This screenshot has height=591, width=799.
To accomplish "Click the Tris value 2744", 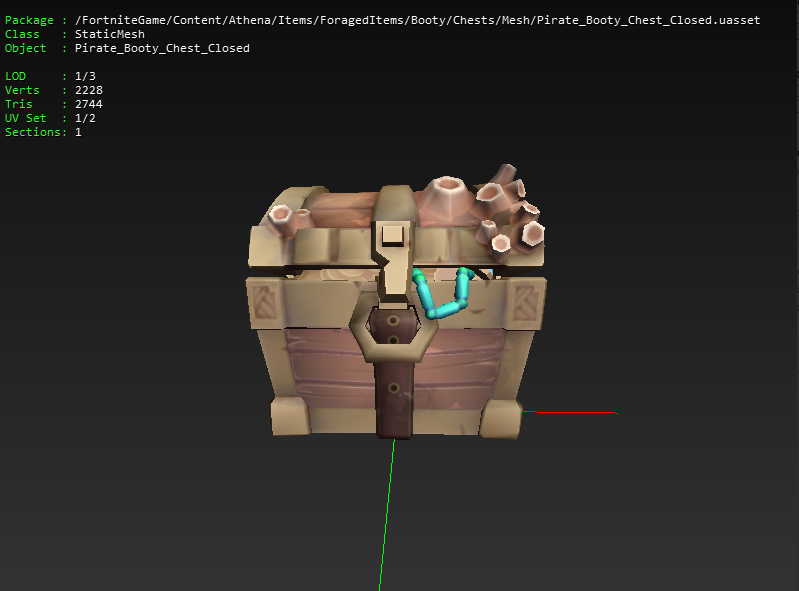I will point(89,104).
